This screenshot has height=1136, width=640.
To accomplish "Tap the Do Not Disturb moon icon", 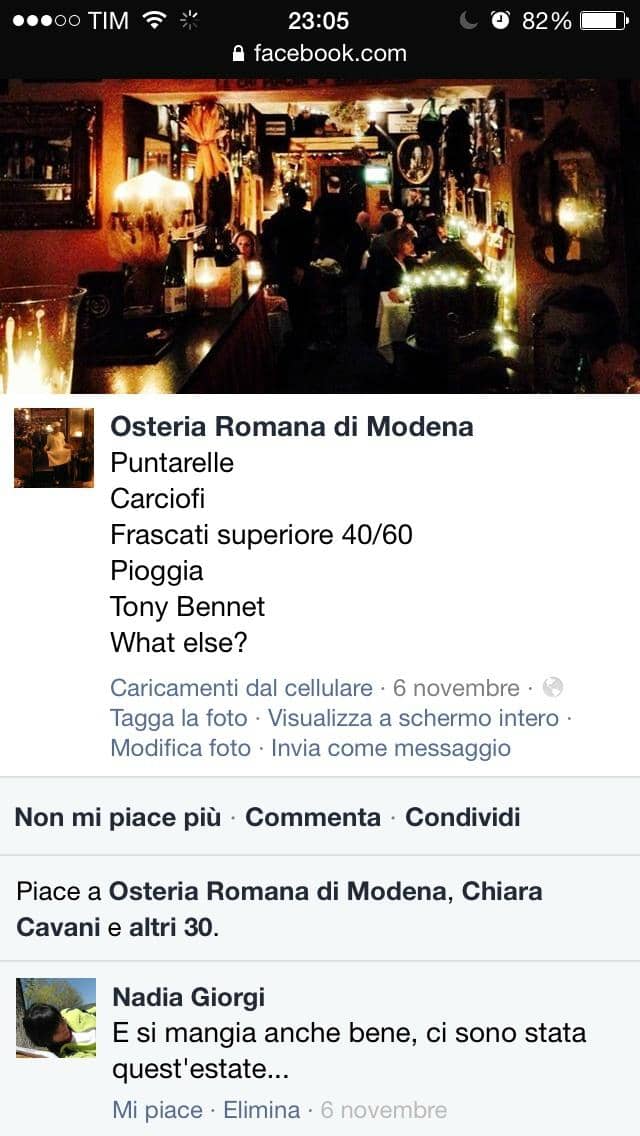I will coord(468,20).
